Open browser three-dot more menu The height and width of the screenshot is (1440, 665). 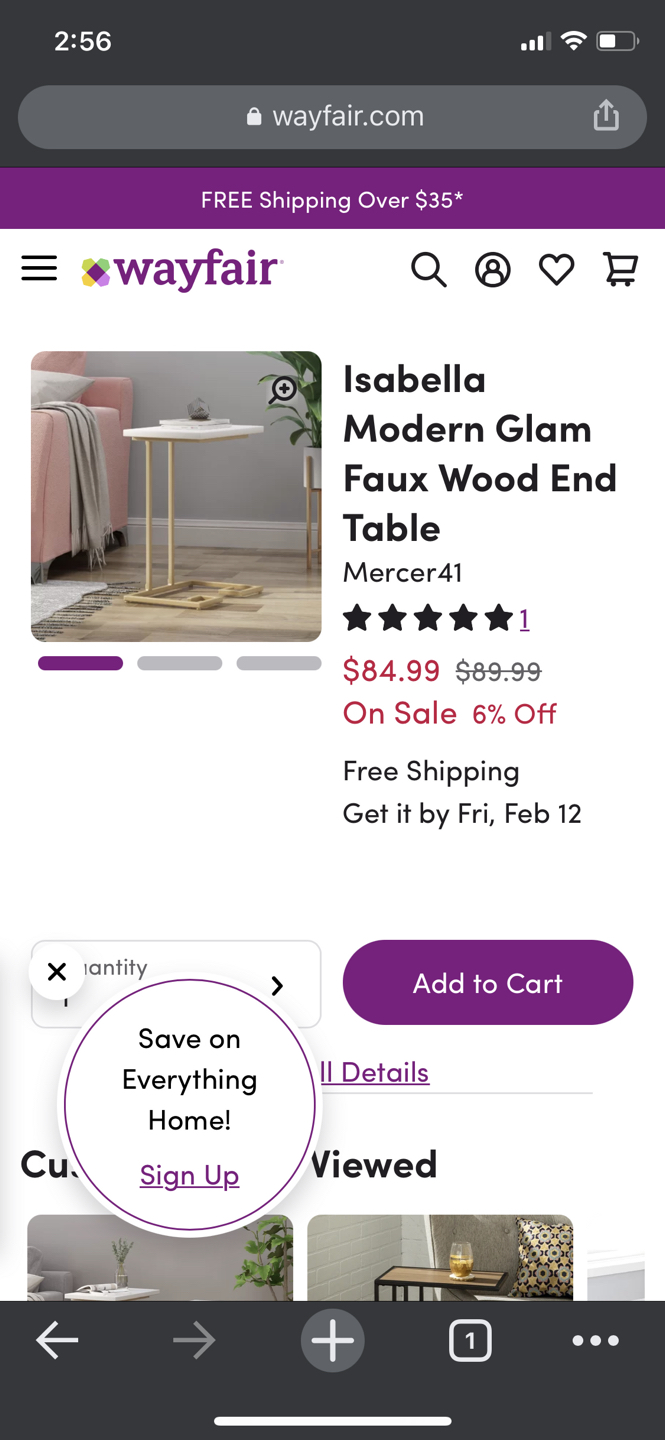pos(596,1341)
